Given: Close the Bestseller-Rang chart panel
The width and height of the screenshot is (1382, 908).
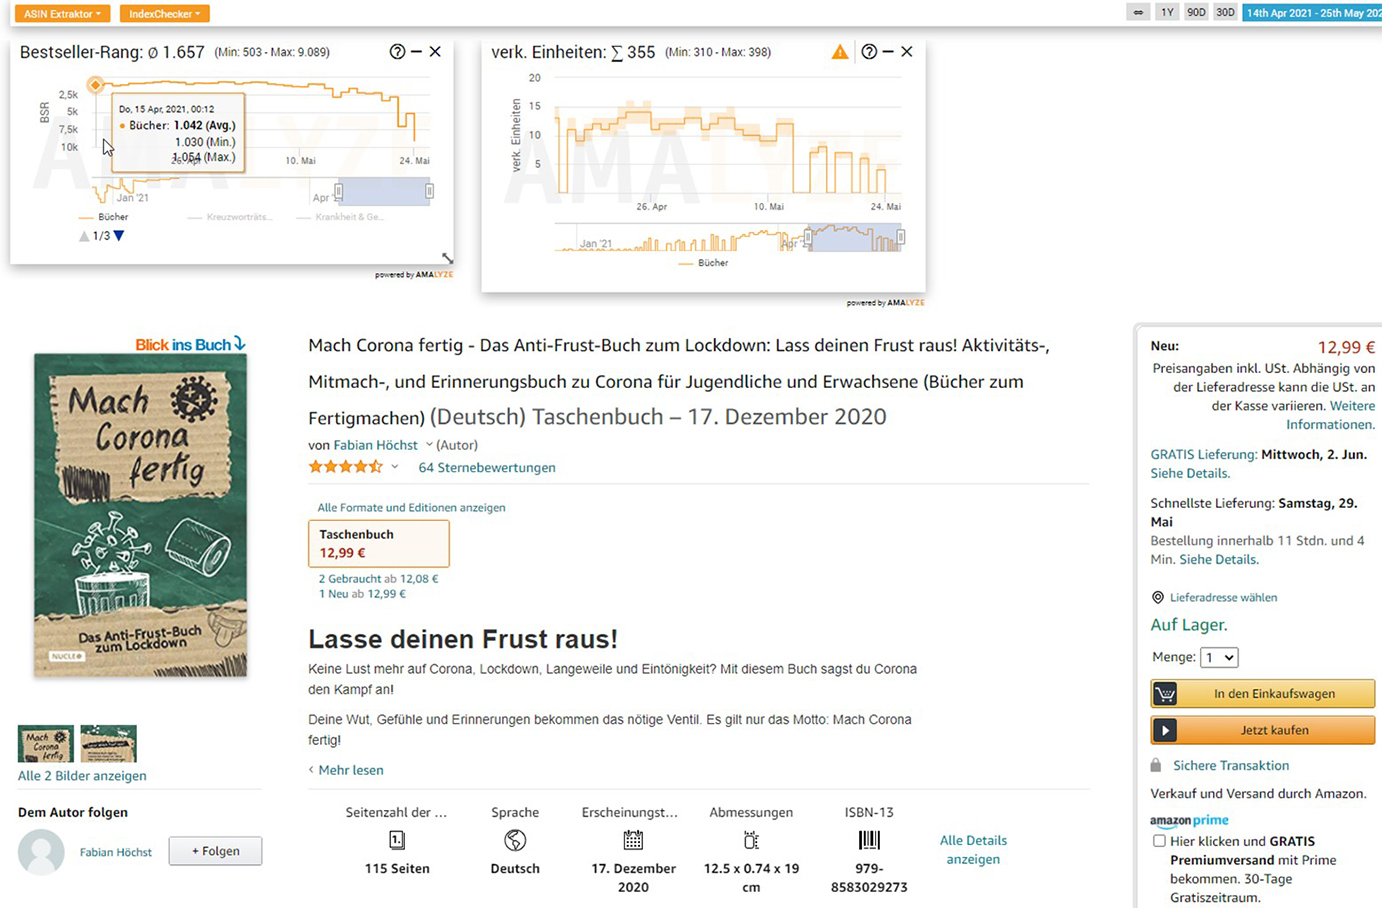Looking at the screenshot, I should tap(435, 52).
